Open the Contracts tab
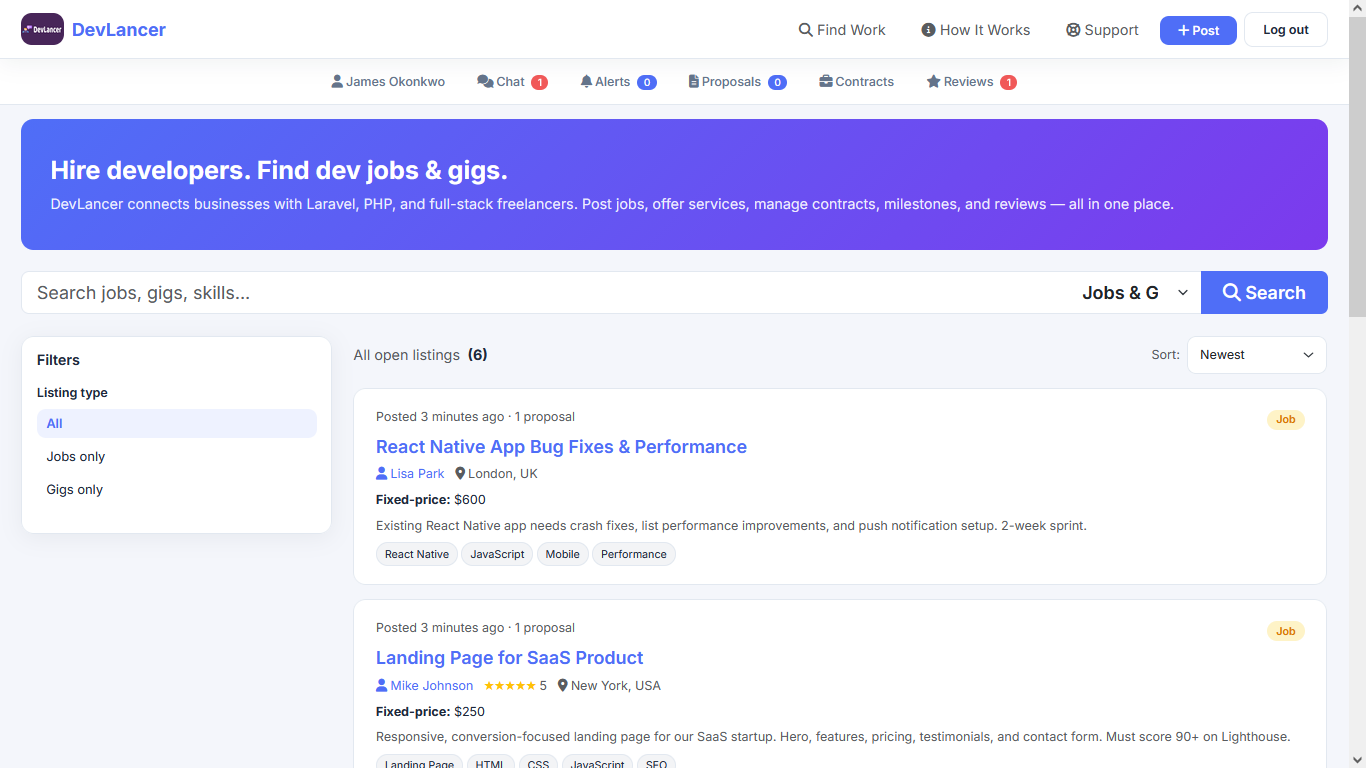The width and height of the screenshot is (1366, 768). [x=856, y=82]
